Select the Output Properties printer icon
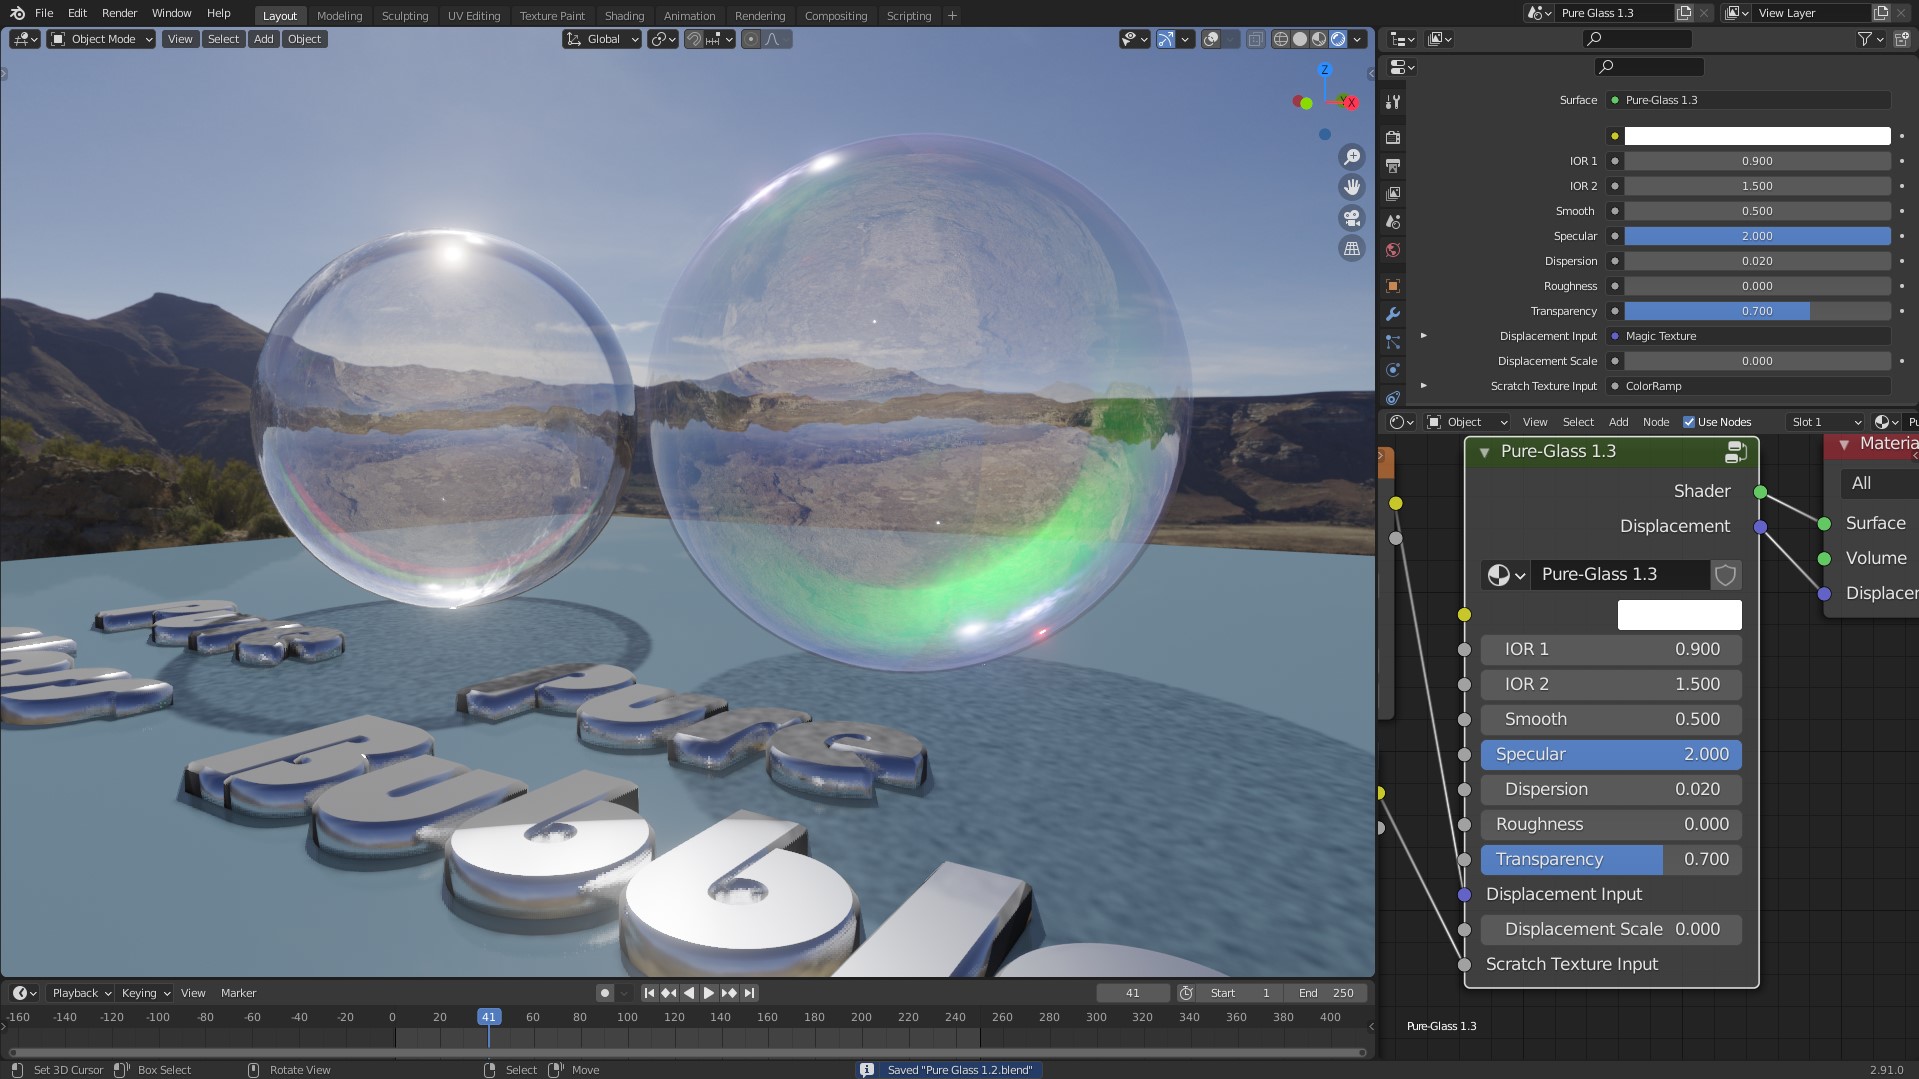The image size is (1919, 1079). click(1392, 166)
